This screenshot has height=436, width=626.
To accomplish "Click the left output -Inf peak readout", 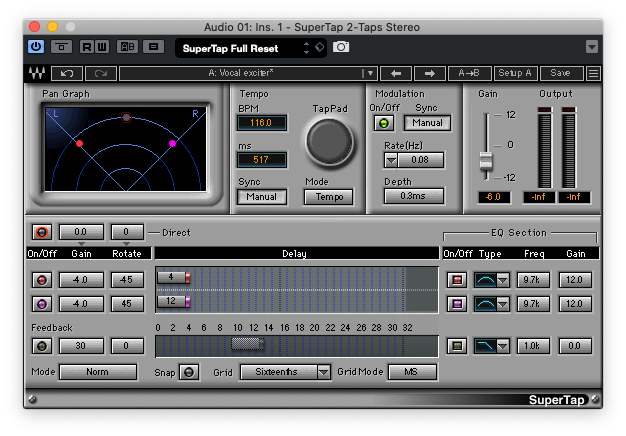I will [539, 197].
